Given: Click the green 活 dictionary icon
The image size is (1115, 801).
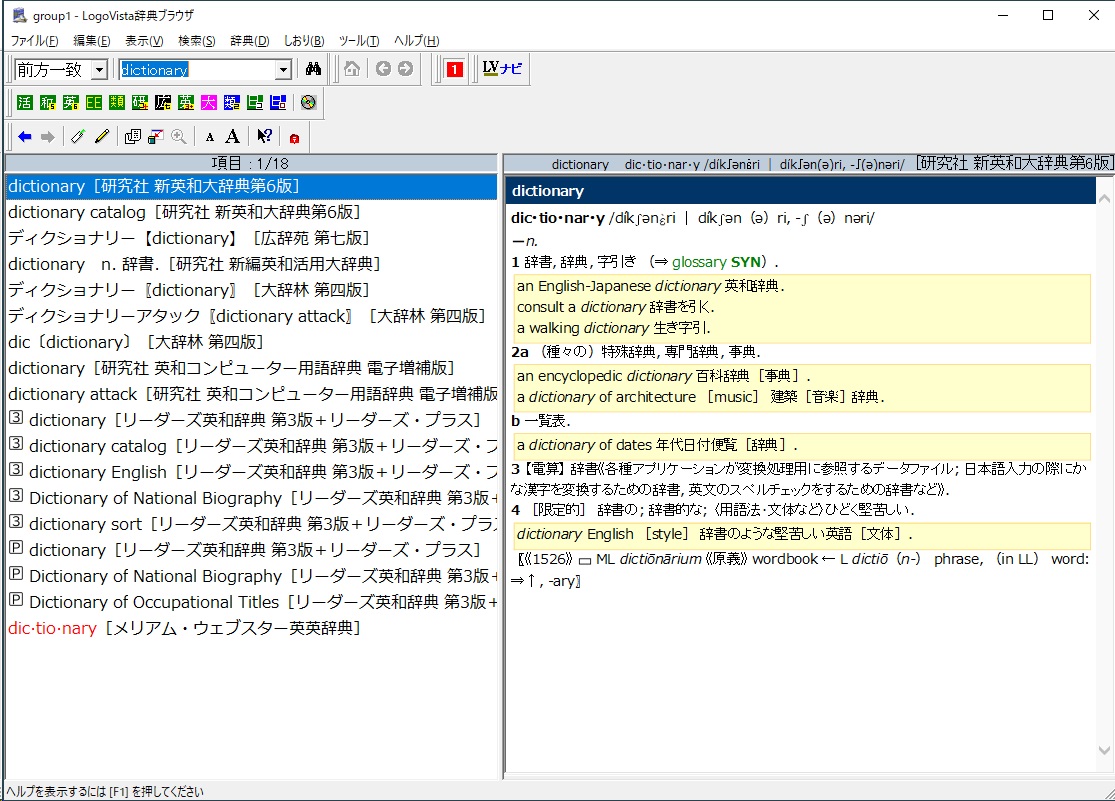Looking at the screenshot, I should 25,102.
